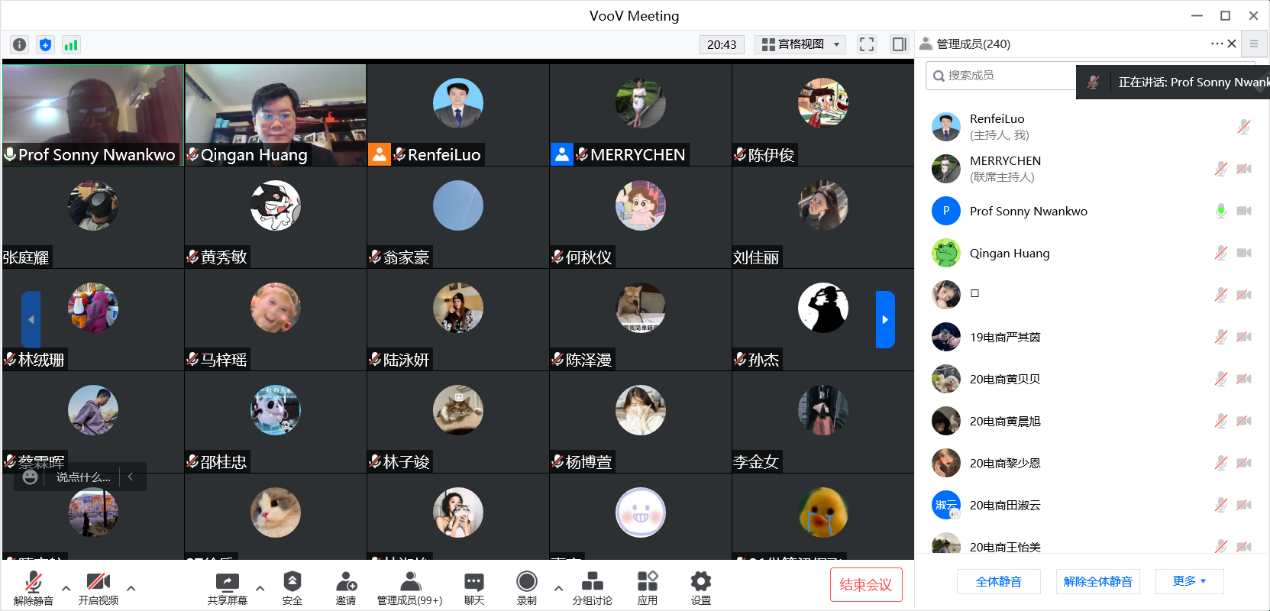Viewport: 1270px width, 611px height.
Task: Open Manage Members (管理成员) toolbar item
Action: coord(409,588)
